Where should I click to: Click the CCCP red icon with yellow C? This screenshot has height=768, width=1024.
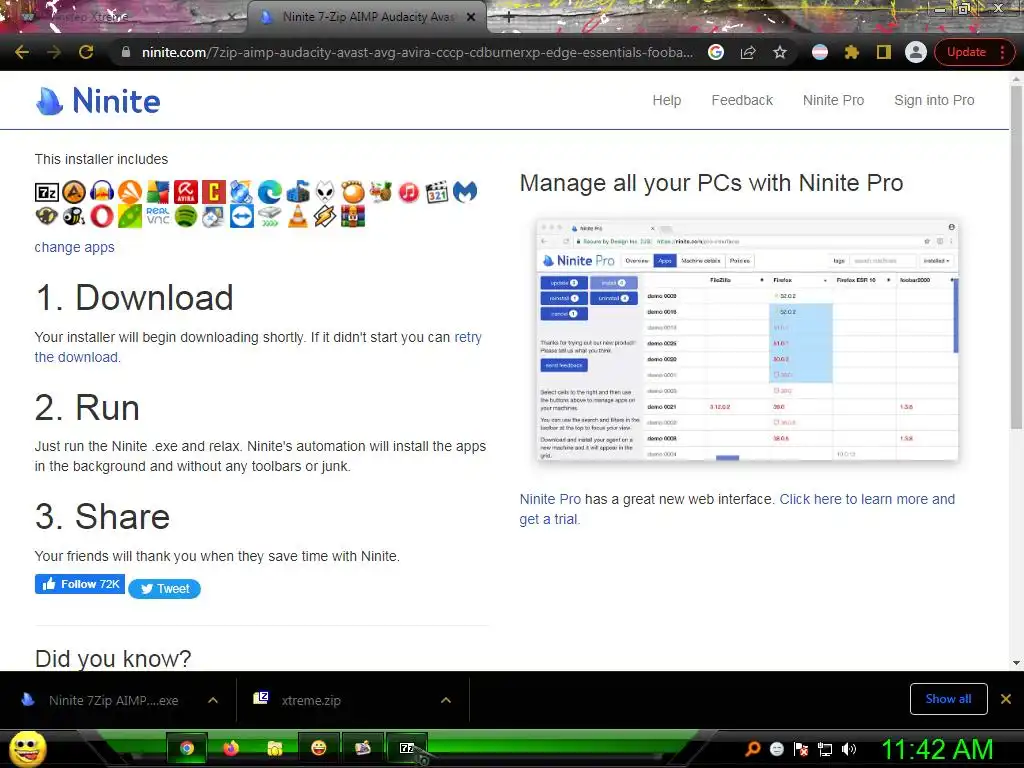(214, 192)
